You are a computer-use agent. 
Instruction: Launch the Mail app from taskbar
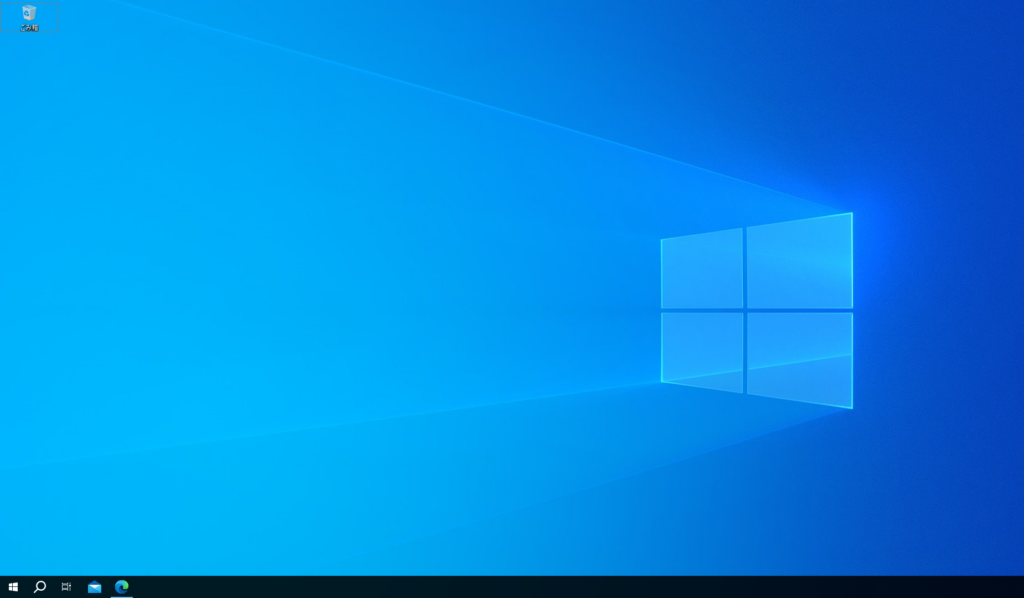tap(95, 587)
